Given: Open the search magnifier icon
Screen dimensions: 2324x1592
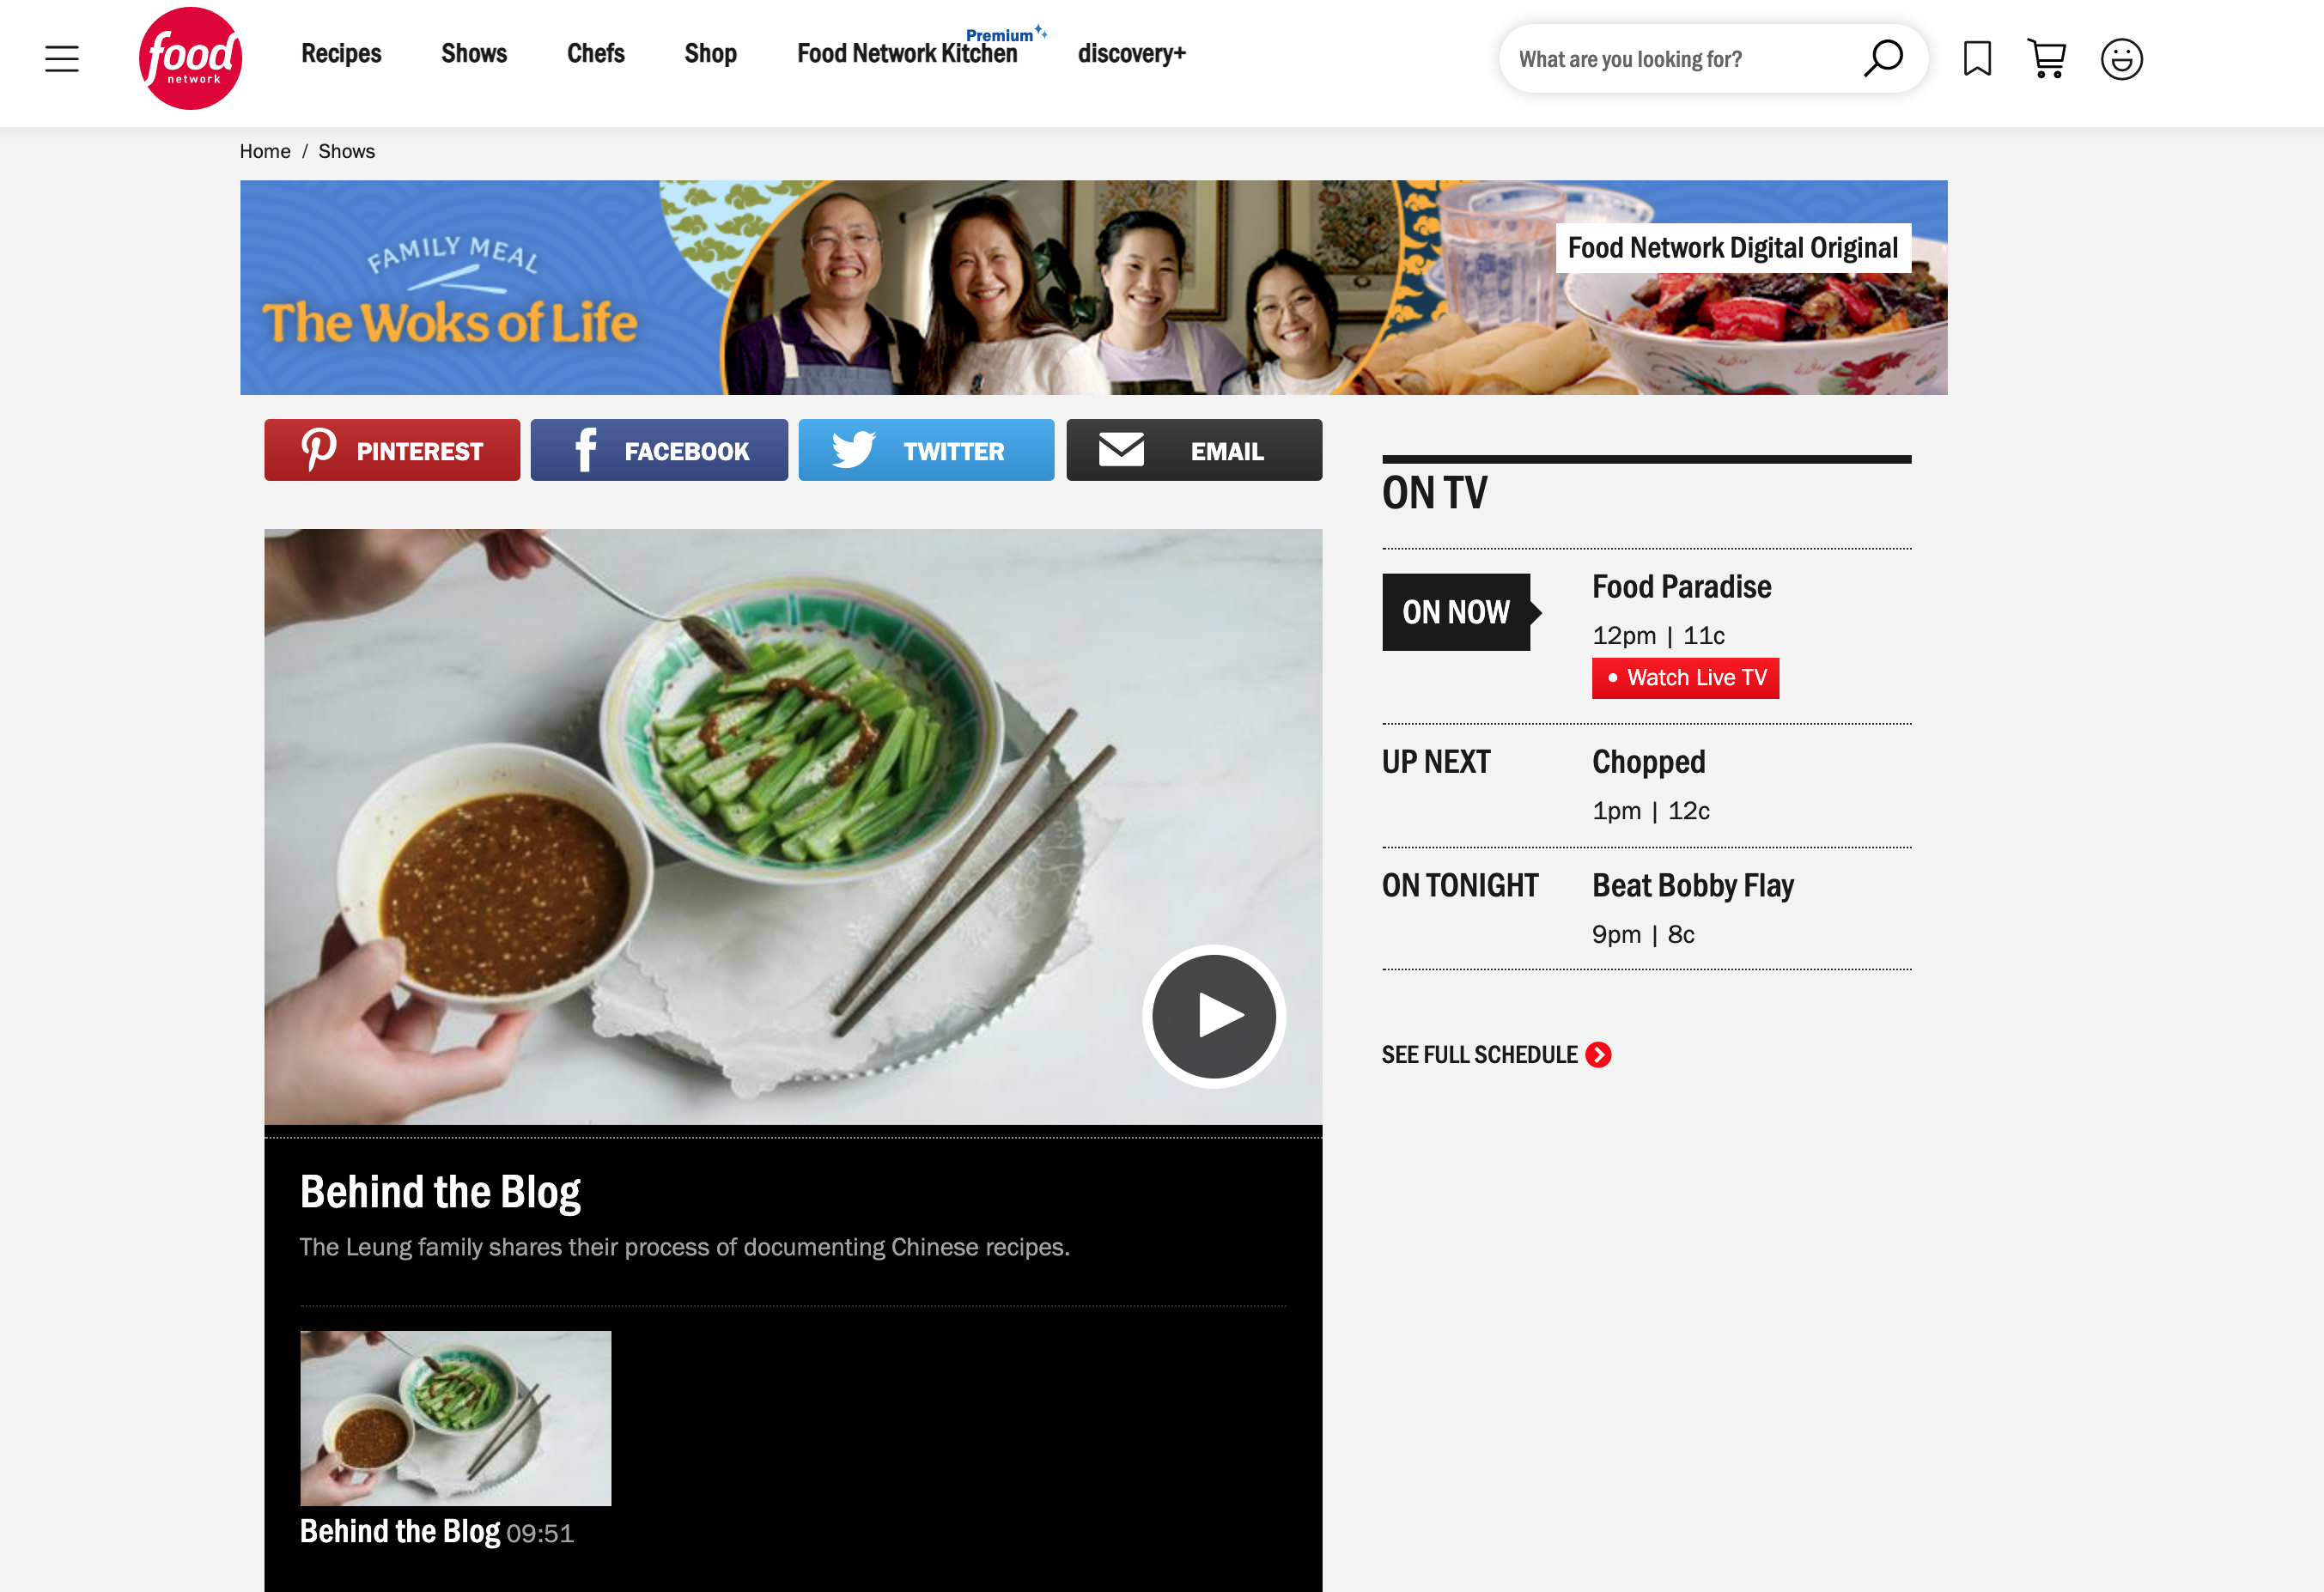Looking at the screenshot, I should click(x=1883, y=58).
